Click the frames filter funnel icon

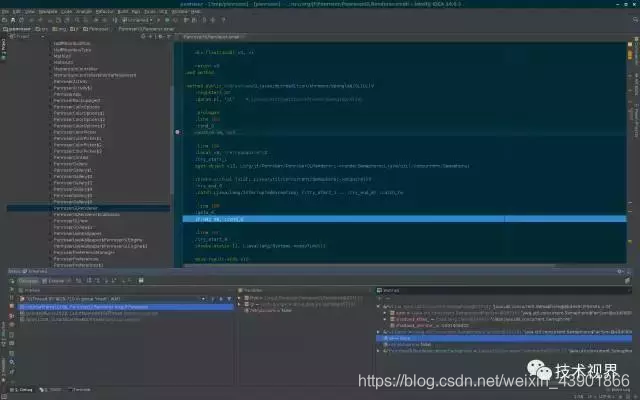click(229, 299)
